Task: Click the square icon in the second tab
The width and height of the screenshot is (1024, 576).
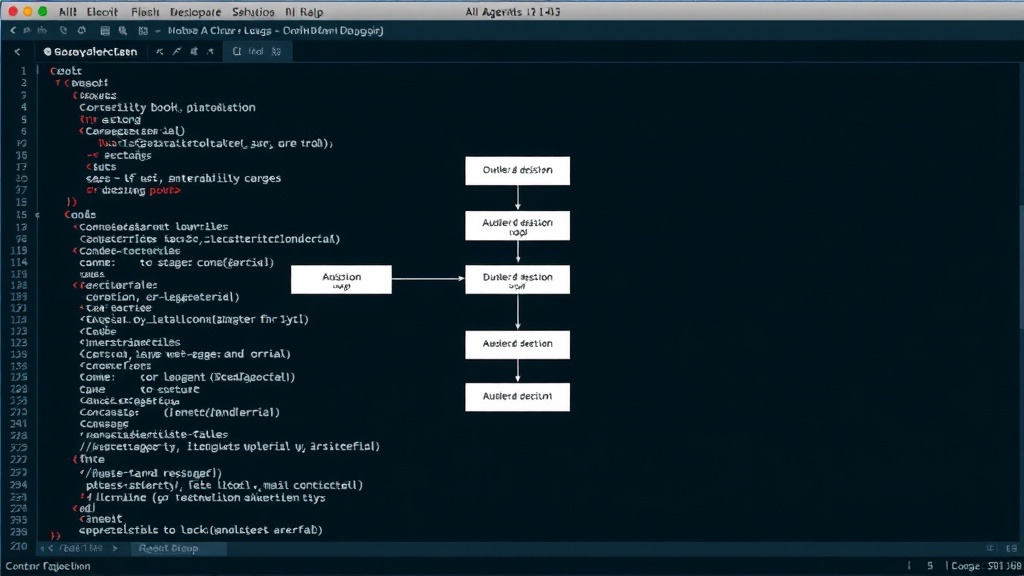Action: pos(236,52)
